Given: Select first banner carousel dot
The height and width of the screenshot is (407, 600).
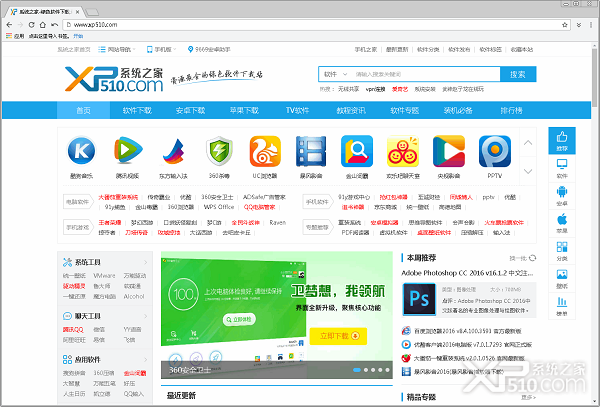Looking at the screenshot, I should 357,370.
